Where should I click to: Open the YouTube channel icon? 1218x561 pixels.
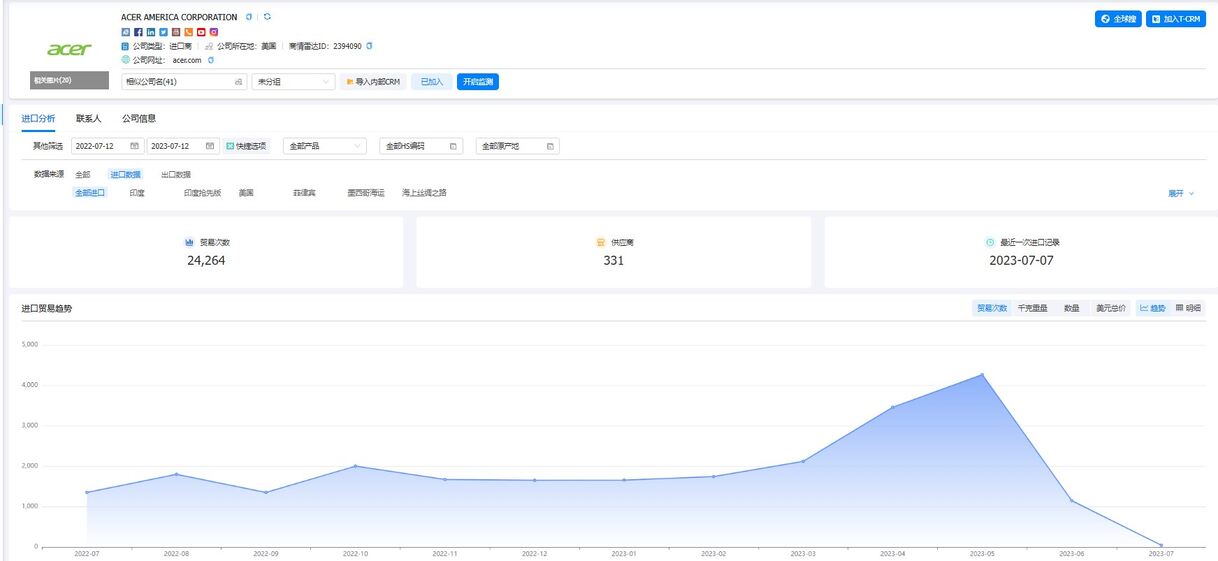point(202,32)
